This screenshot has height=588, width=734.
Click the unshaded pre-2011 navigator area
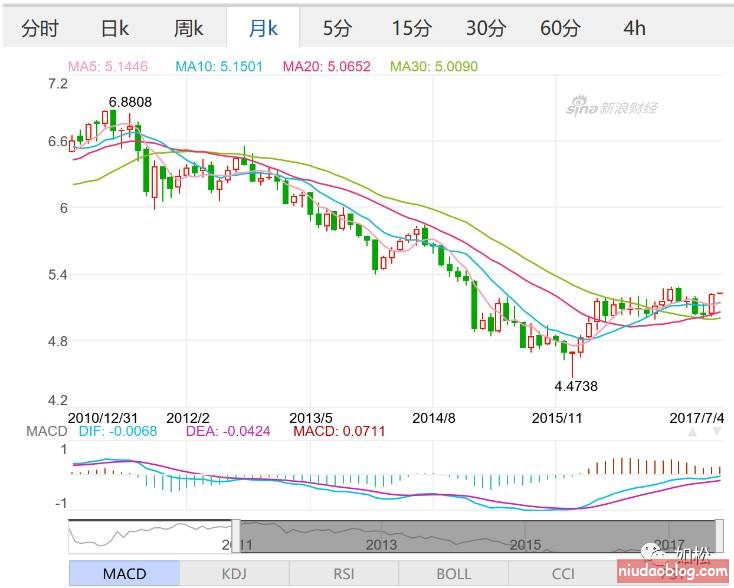click(150, 536)
